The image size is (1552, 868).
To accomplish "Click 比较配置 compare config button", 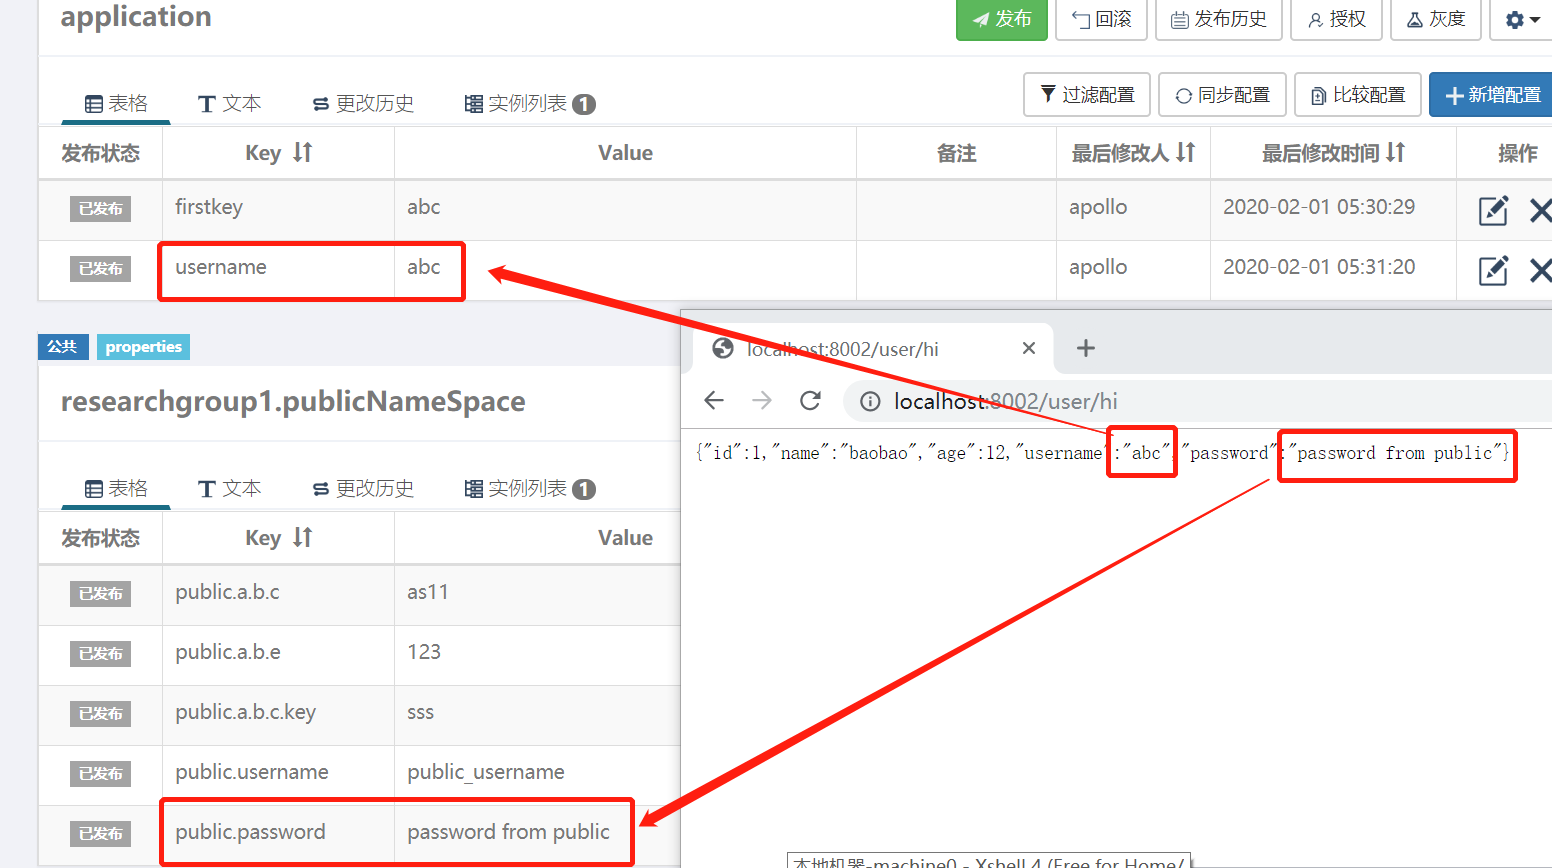I will 1357,95.
